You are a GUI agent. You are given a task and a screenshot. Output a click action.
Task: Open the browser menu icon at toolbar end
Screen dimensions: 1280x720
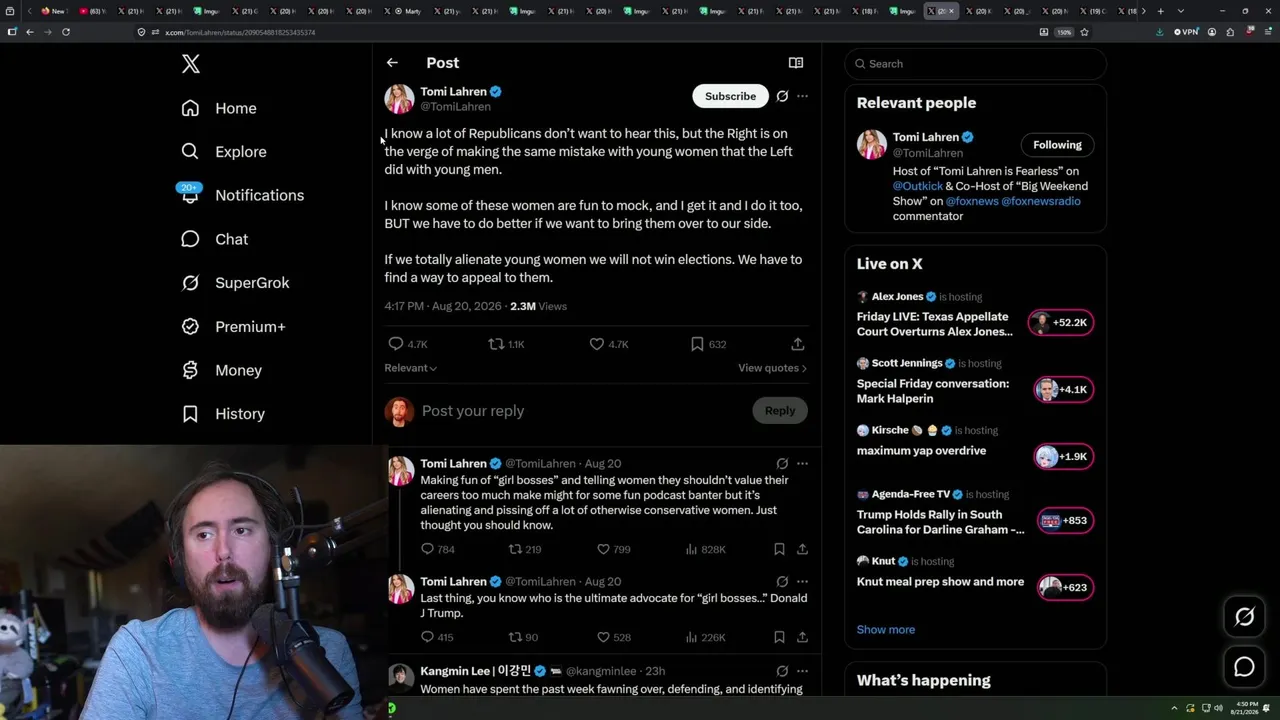pos(1267,32)
